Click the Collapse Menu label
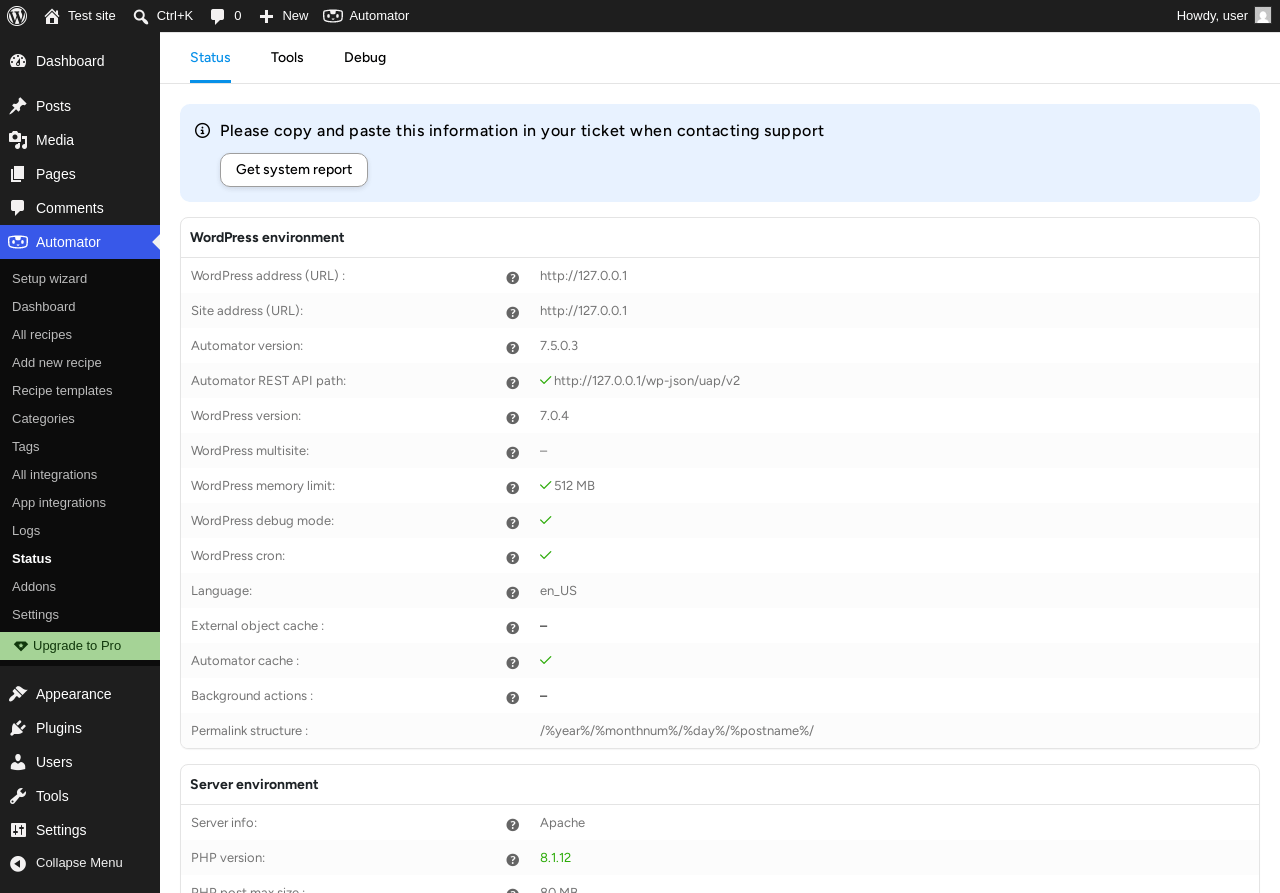 (79, 863)
